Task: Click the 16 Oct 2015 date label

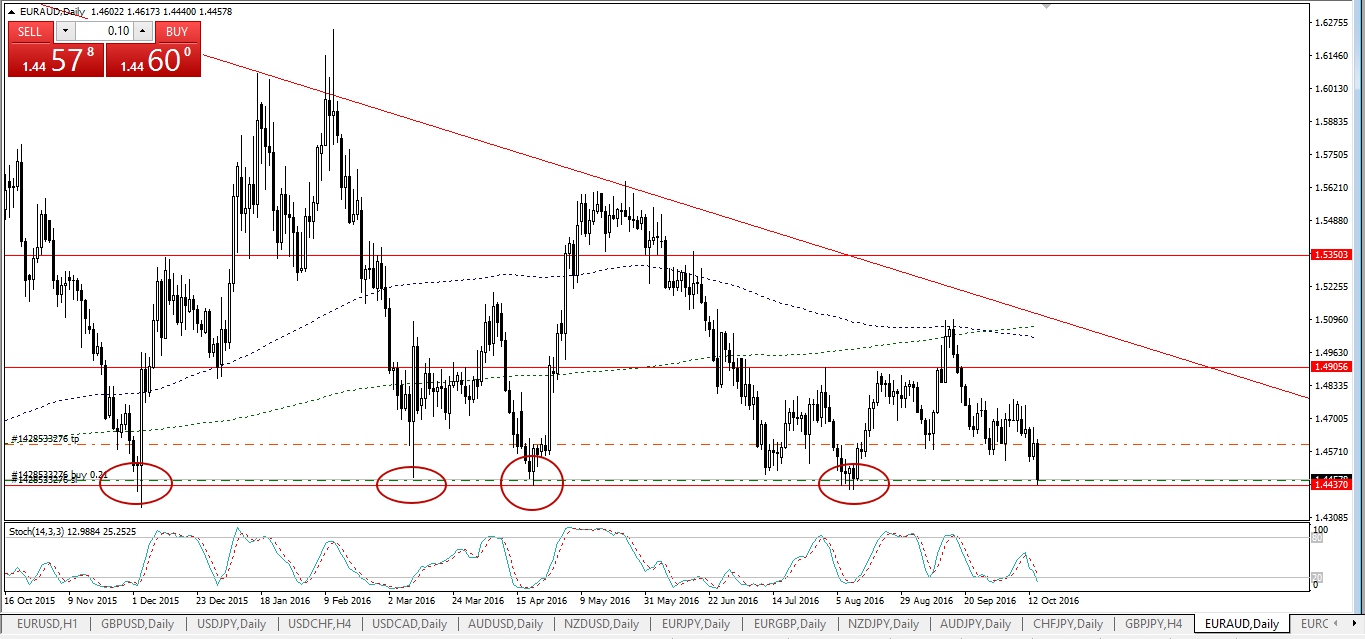Action: coord(28,601)
